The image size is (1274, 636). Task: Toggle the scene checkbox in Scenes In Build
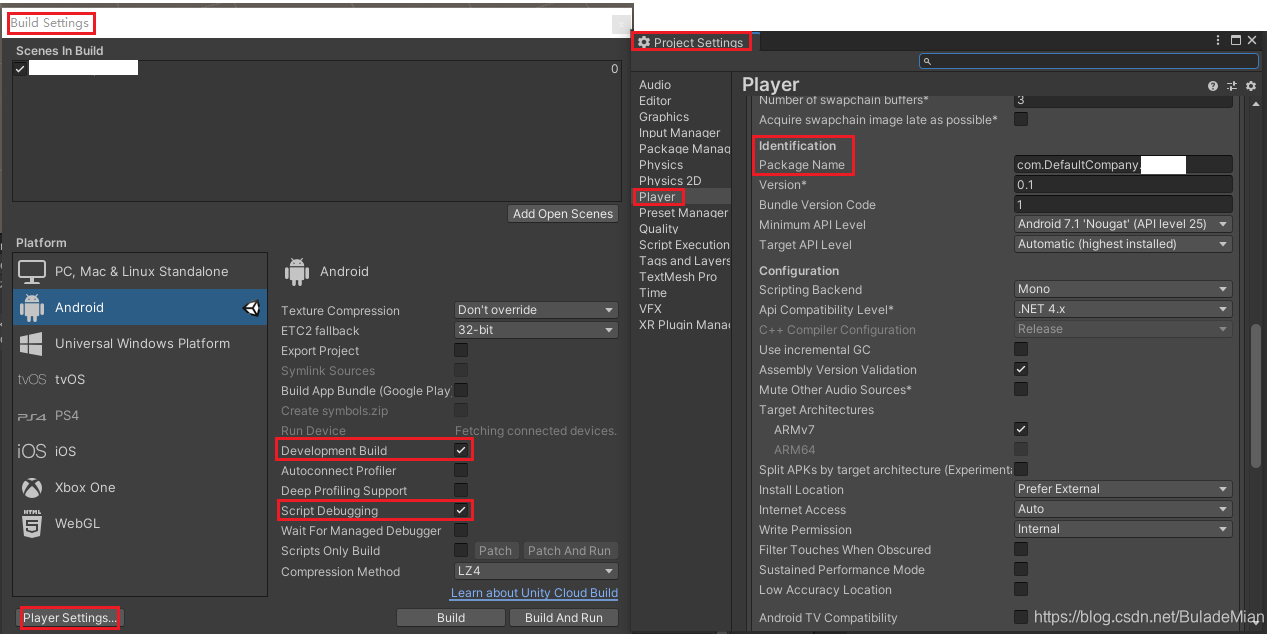pyautogui.click(x=20, y=69)
